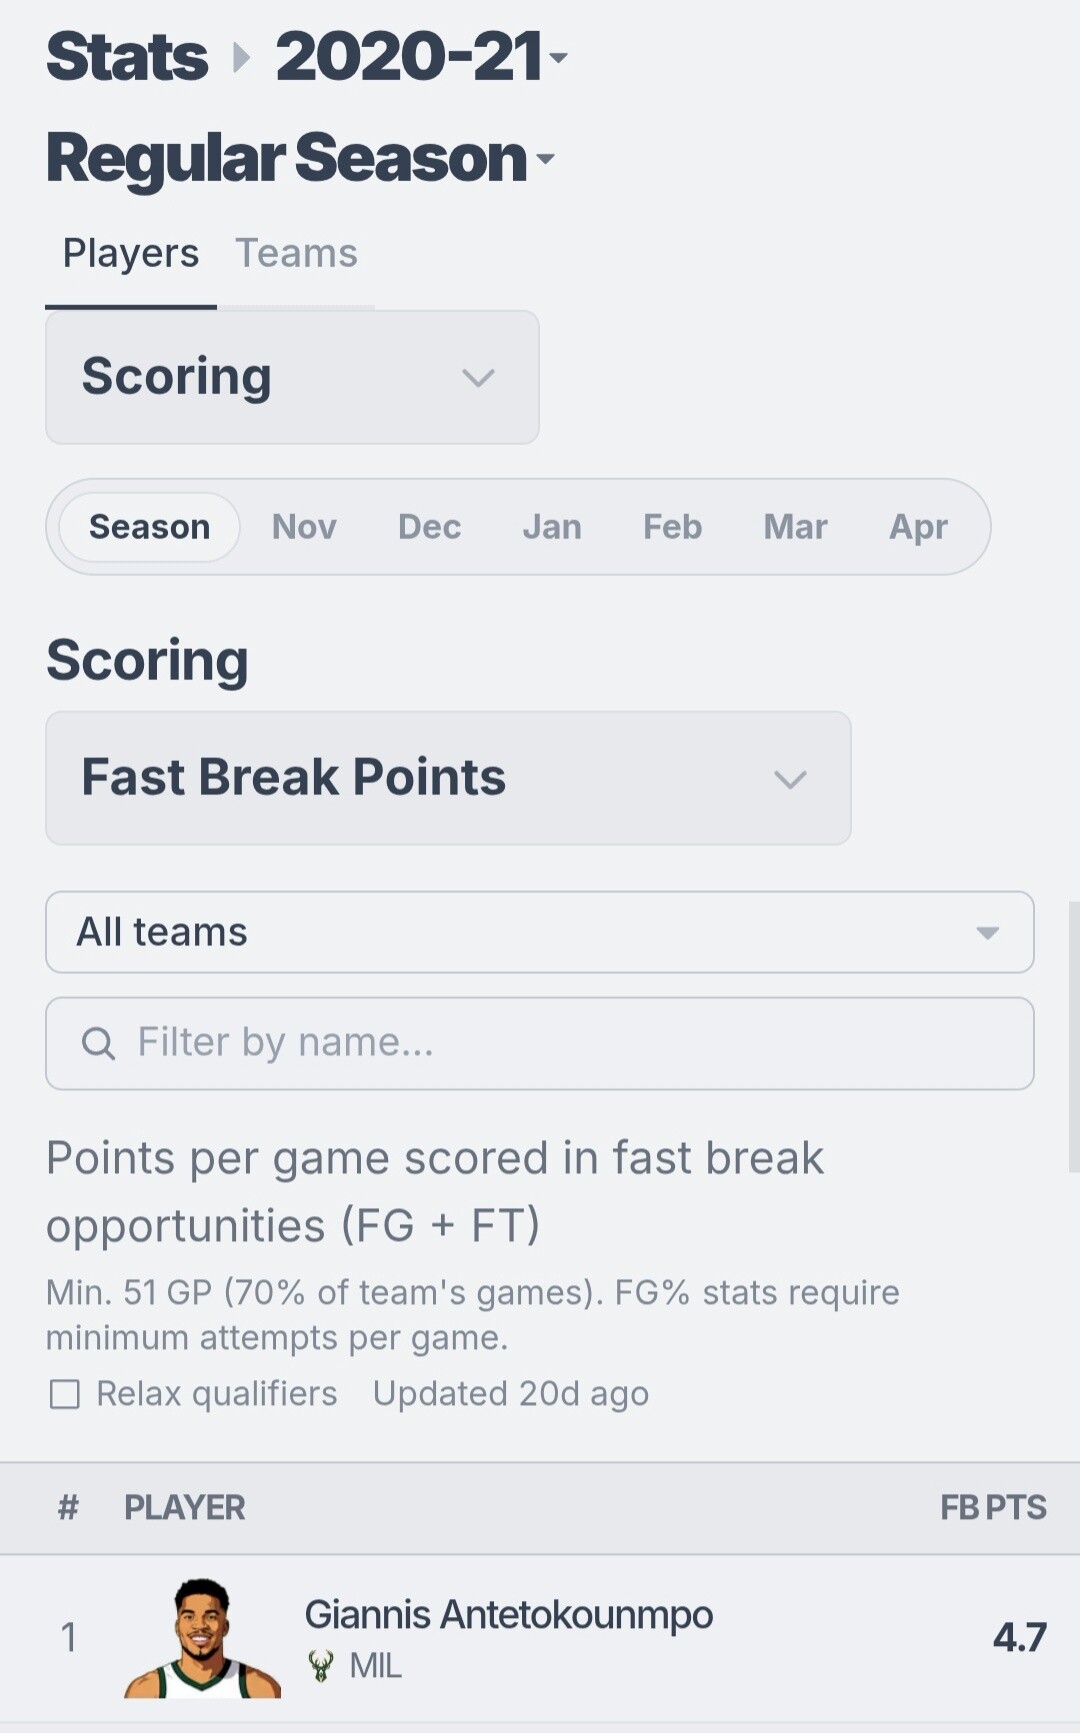Click the search magnifier icon in filter box
The height and width of the screenshot is (1733, 1080).
pos(98,1043)
